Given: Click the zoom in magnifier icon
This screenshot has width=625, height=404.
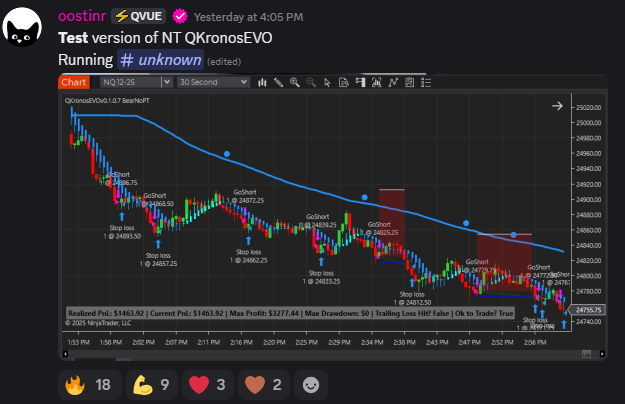Looking at the screenshot, I should click(x=295, y=83).
